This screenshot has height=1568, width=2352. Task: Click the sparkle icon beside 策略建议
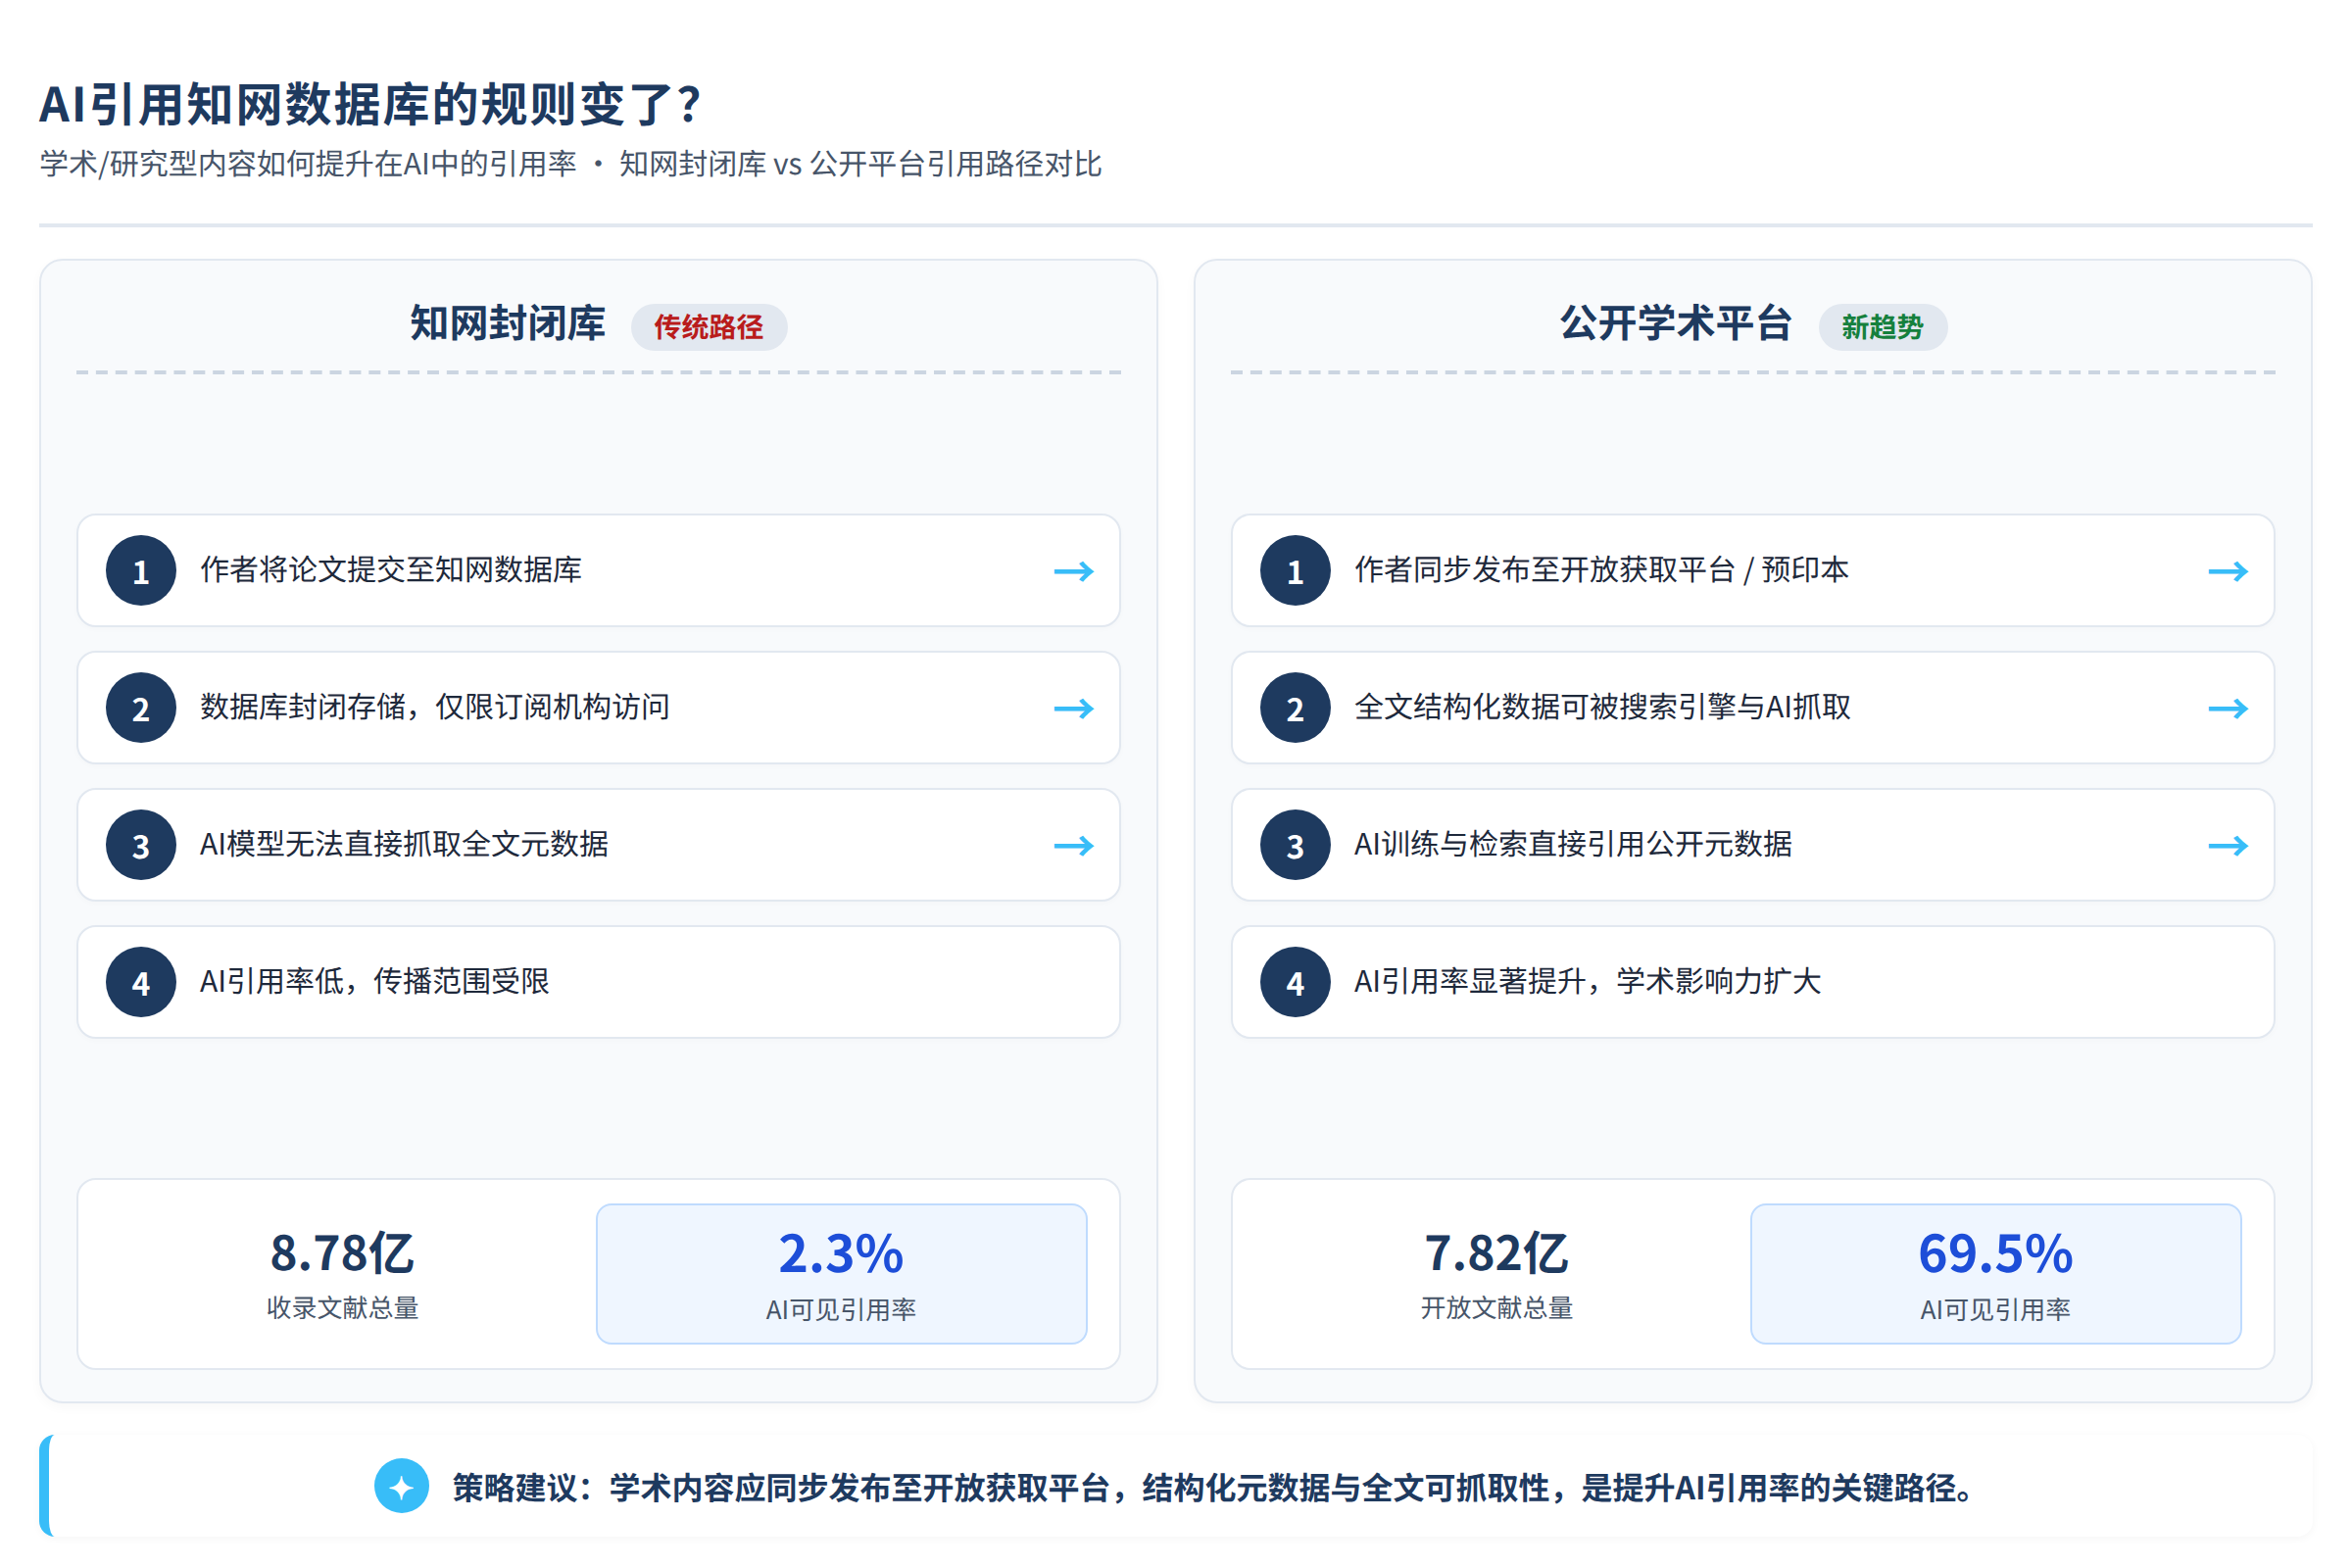pyautogui.click(x=401, y=1486)
